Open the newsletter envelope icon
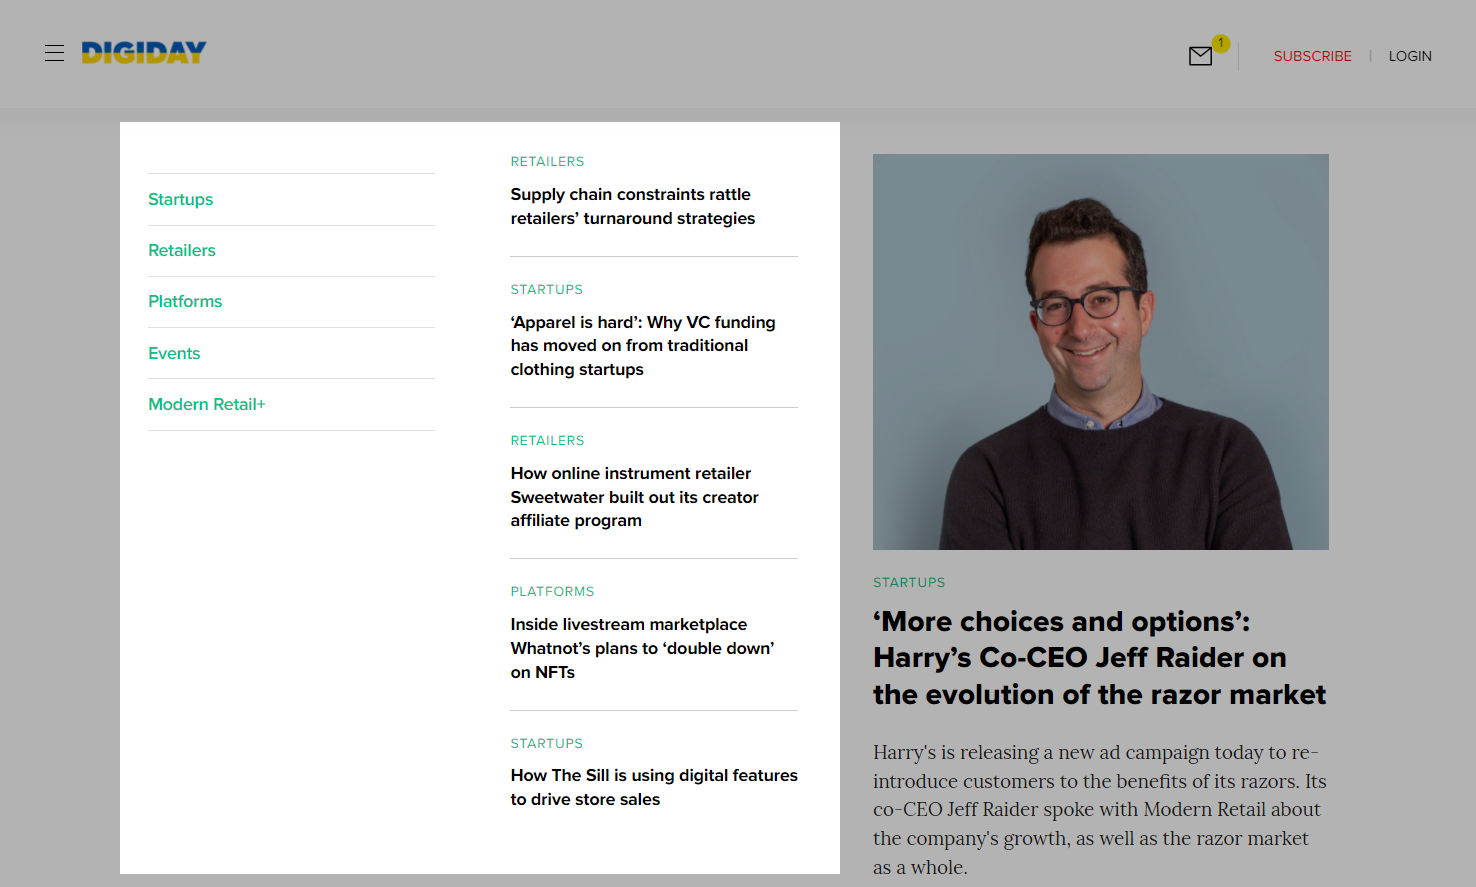Screen dimensions: 1476x887 [1201, 56]
